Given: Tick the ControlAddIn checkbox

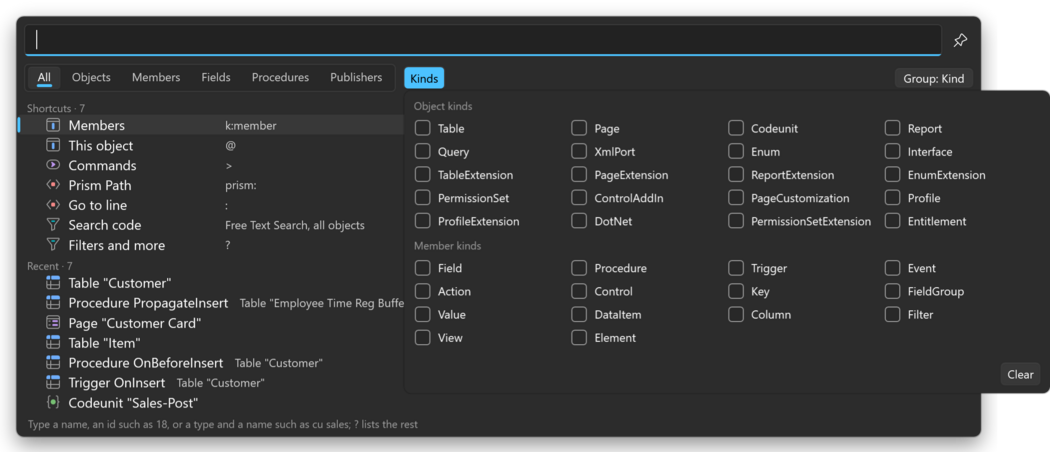Looking at the screenshot, I should [579, 198].
